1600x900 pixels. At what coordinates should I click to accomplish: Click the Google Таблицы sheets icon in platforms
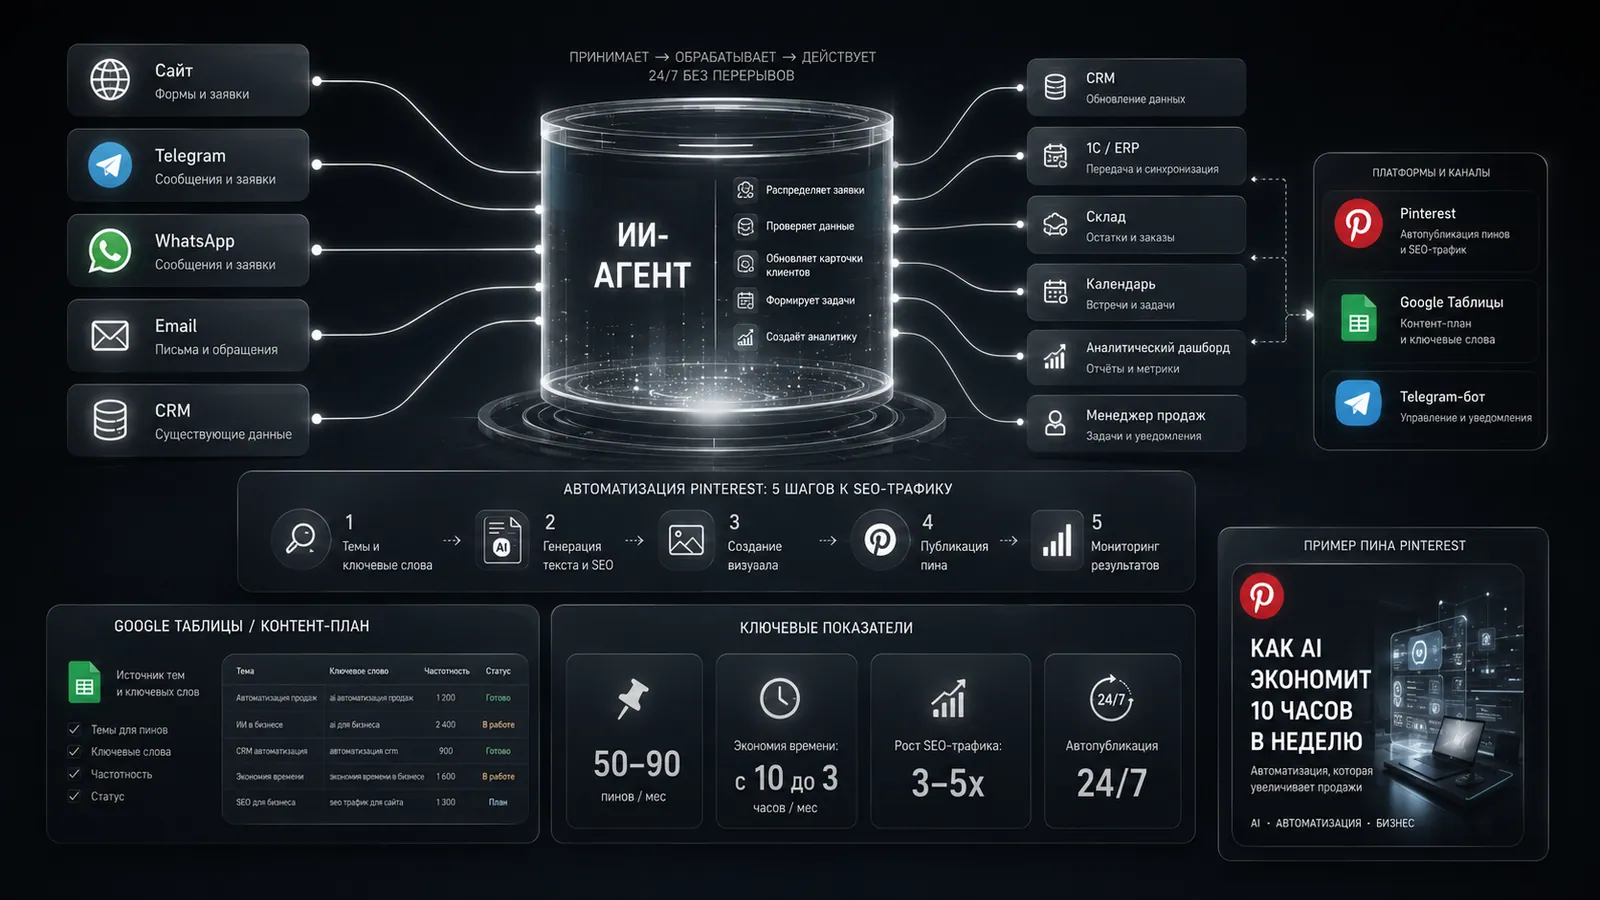point(1359,318)
